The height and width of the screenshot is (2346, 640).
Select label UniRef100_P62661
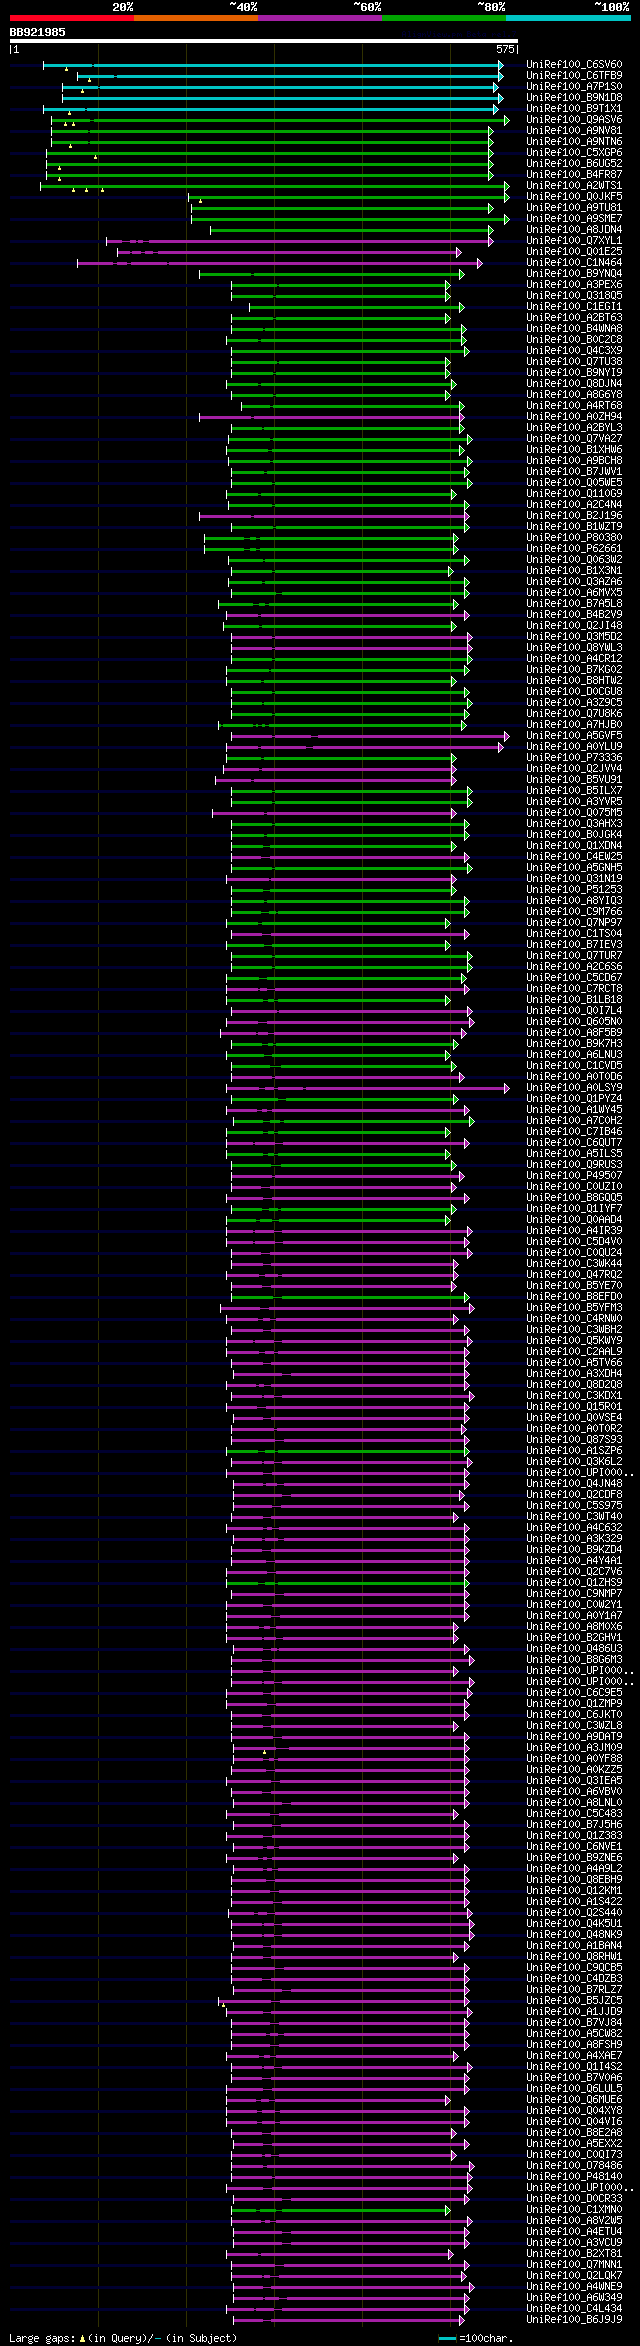[x=574, y=549]
